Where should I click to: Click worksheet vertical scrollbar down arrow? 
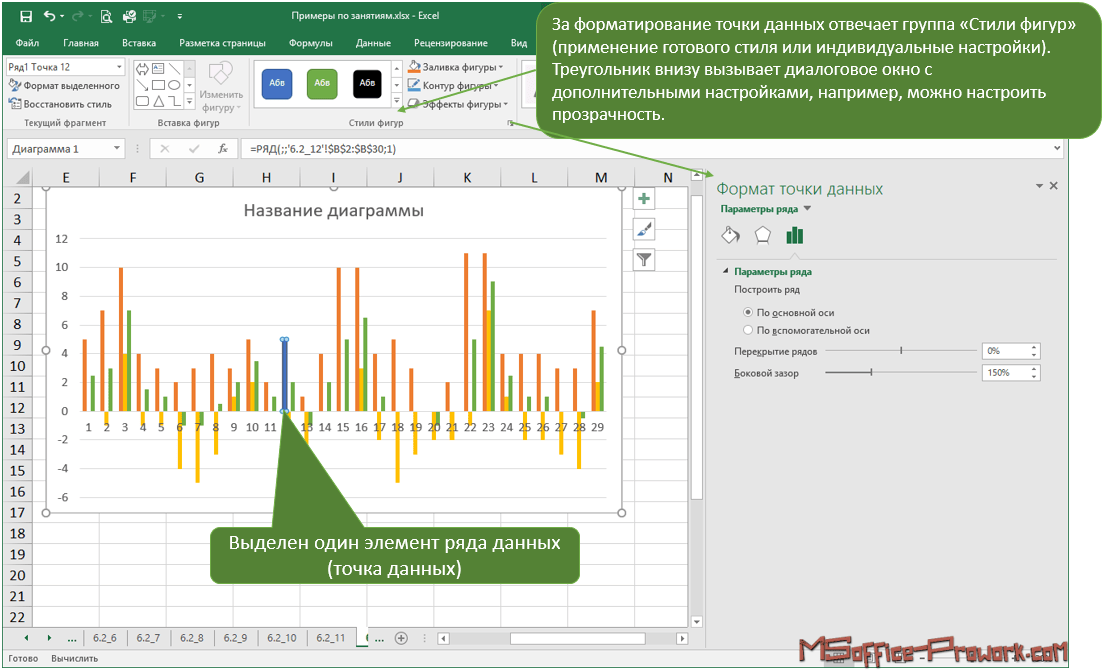tap(696, 622)
